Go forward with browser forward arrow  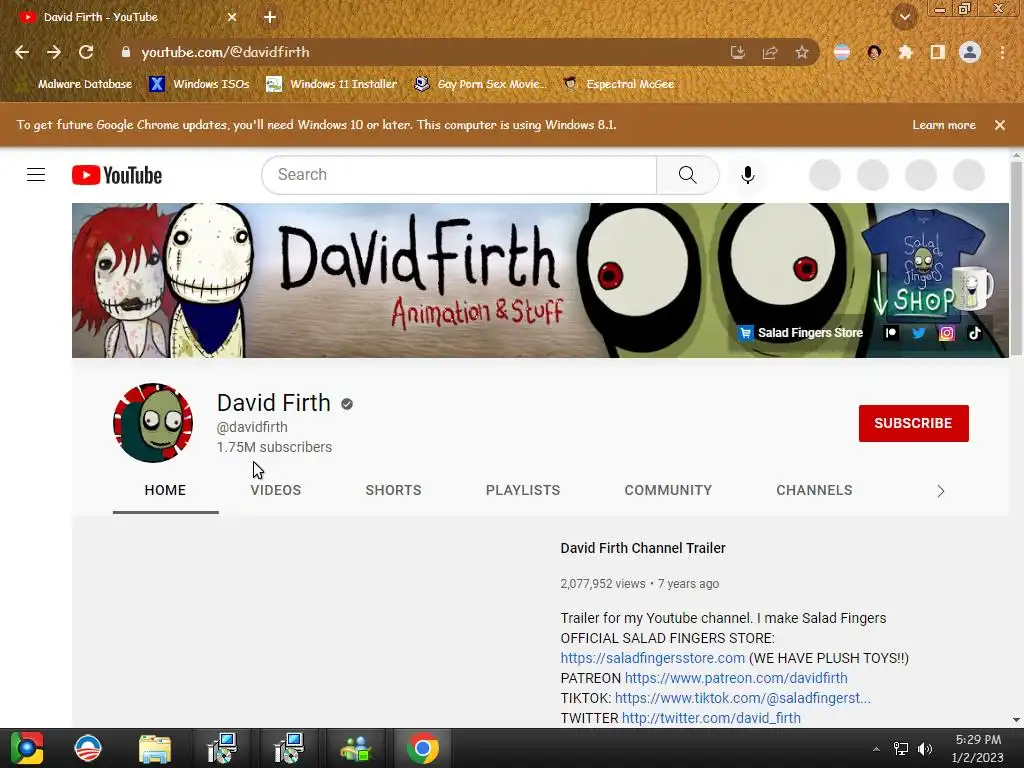pyautogui.click(x=54, y=52)
